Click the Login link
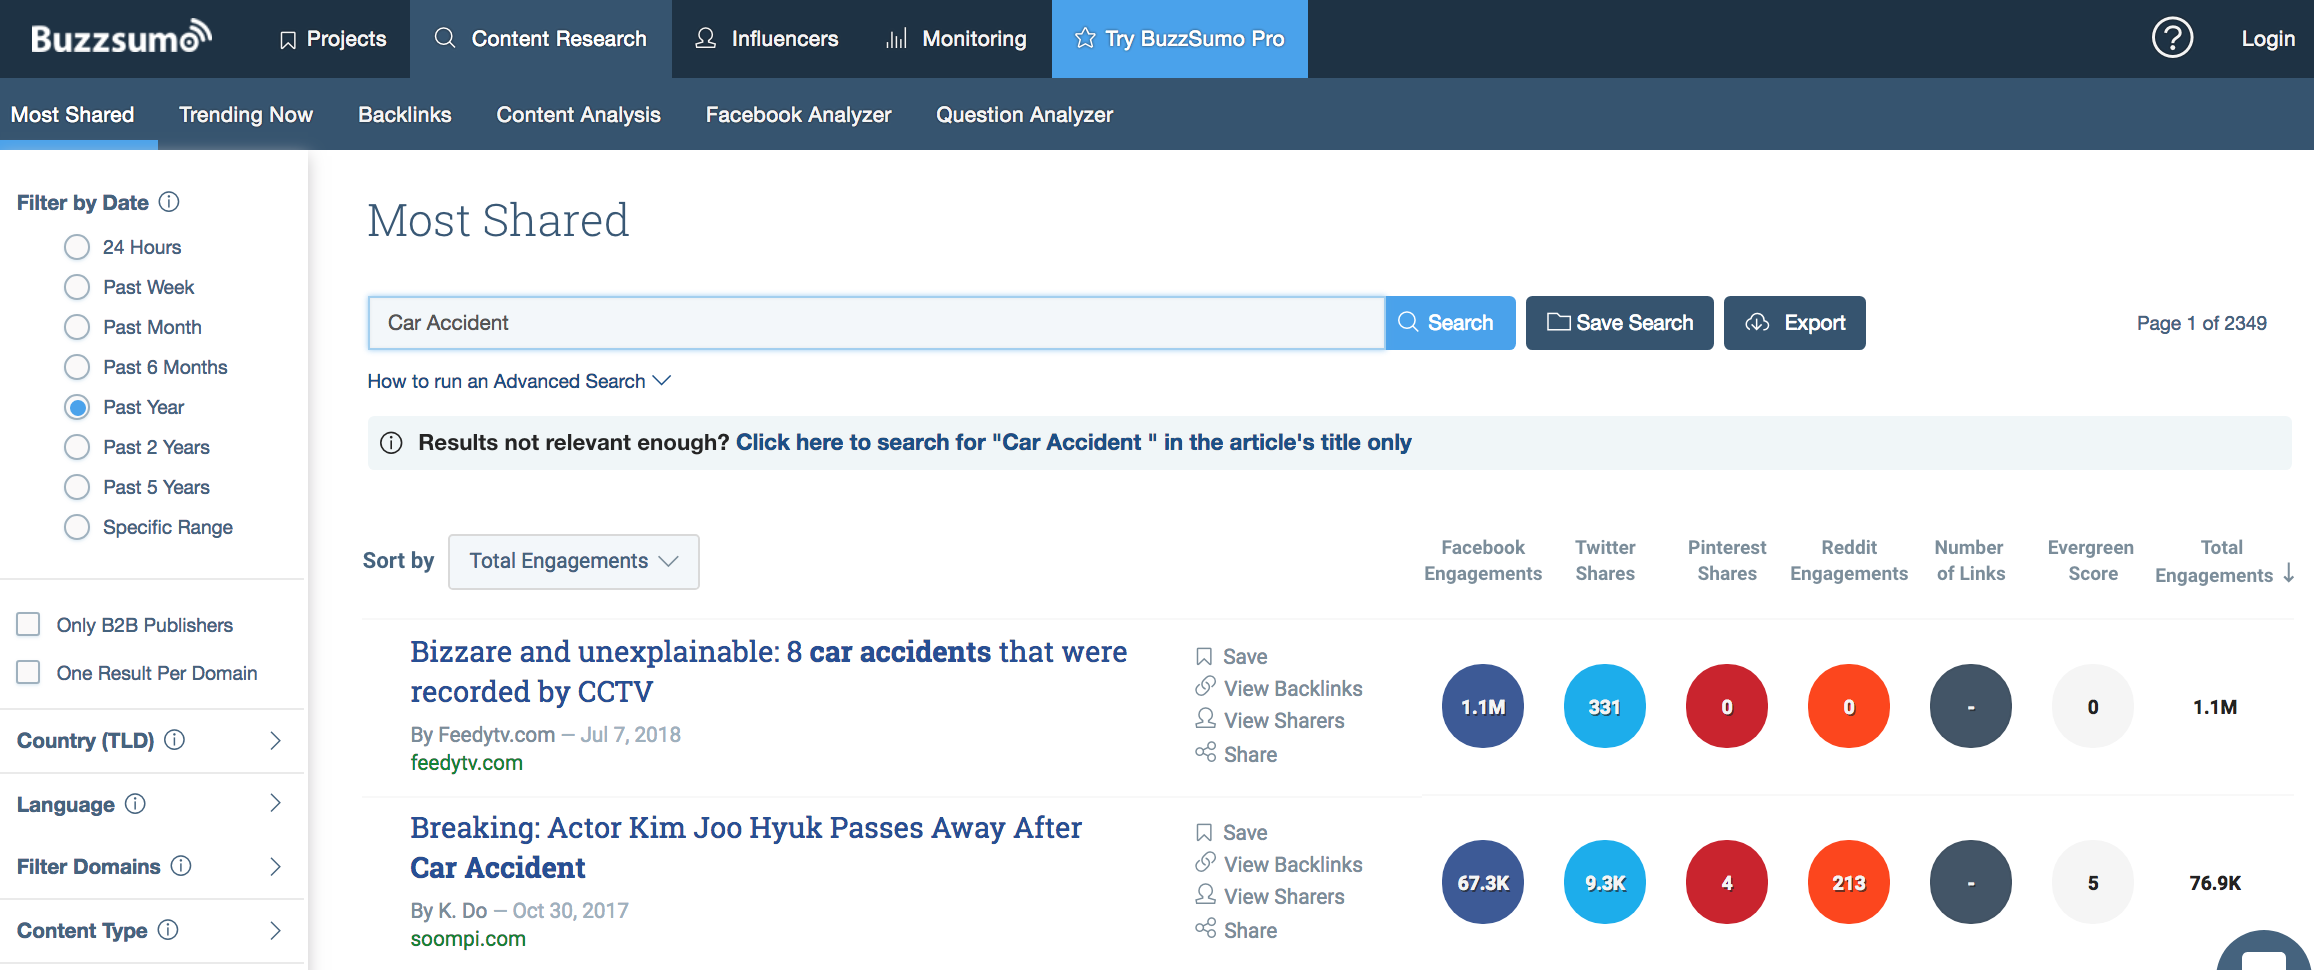Screen dimensions: 2314x970 (x=2268, y=39)
